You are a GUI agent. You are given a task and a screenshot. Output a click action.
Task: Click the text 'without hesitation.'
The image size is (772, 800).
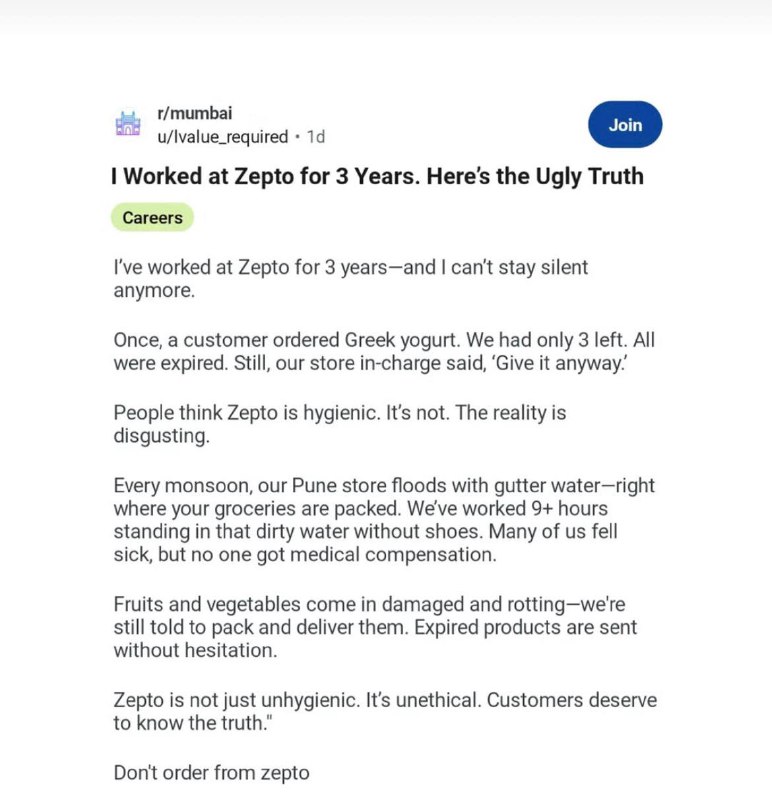pyautogui.click(x=195, y=651)
